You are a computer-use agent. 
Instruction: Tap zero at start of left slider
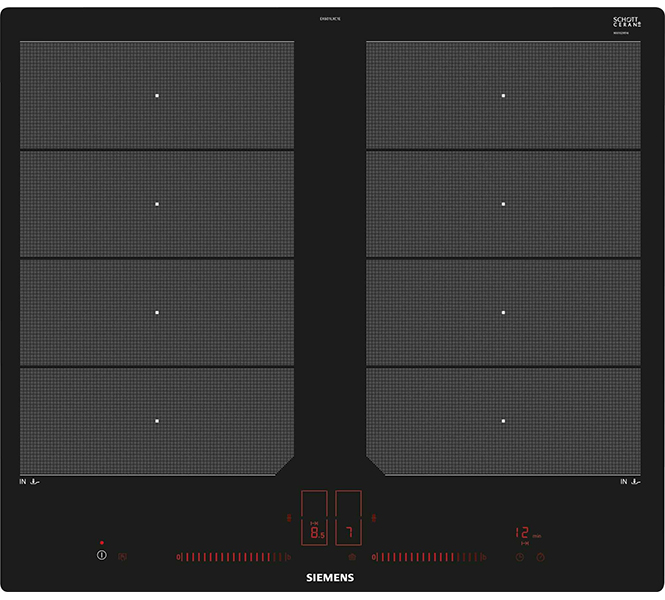(179, 556)
